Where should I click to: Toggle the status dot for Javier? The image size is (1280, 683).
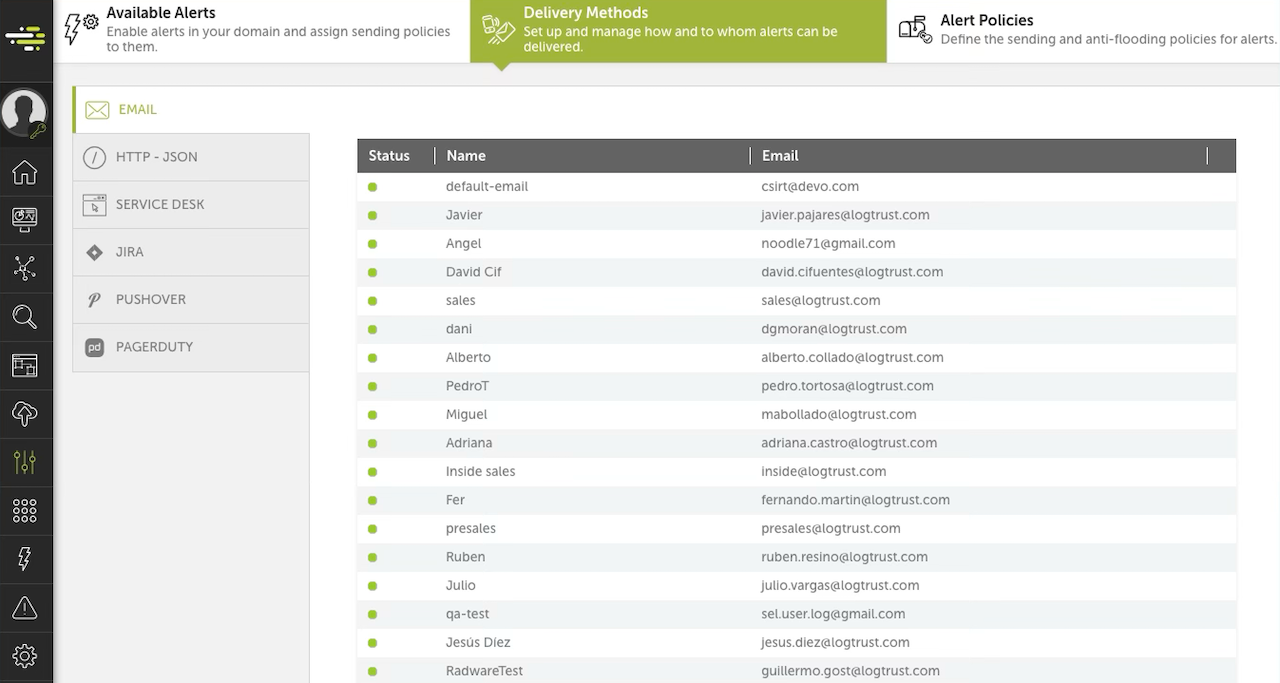373,215
